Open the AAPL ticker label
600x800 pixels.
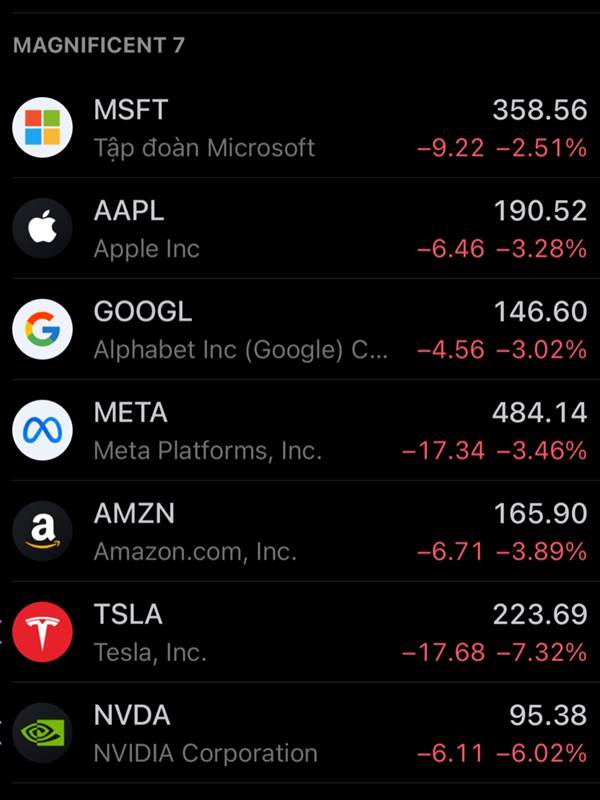129,211
